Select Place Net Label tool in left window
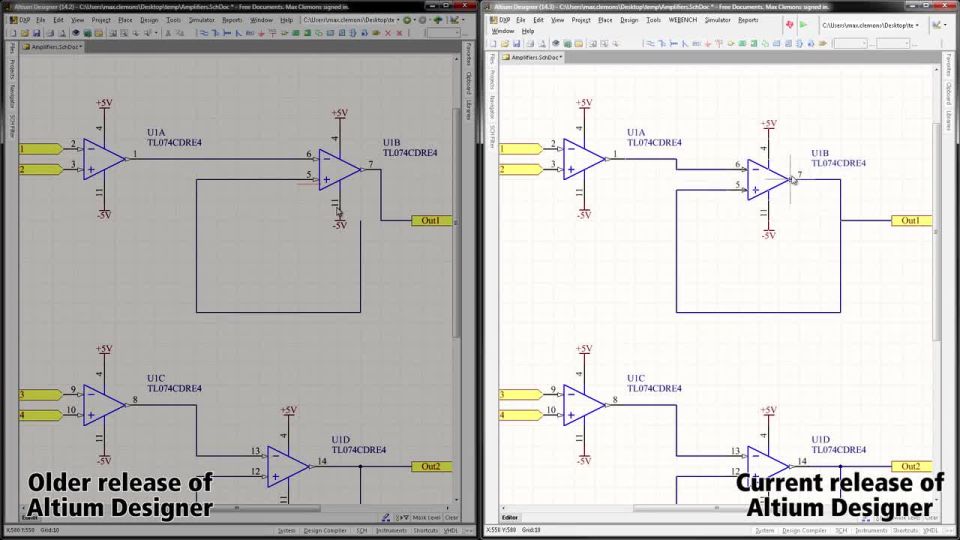 coord(250,33)
